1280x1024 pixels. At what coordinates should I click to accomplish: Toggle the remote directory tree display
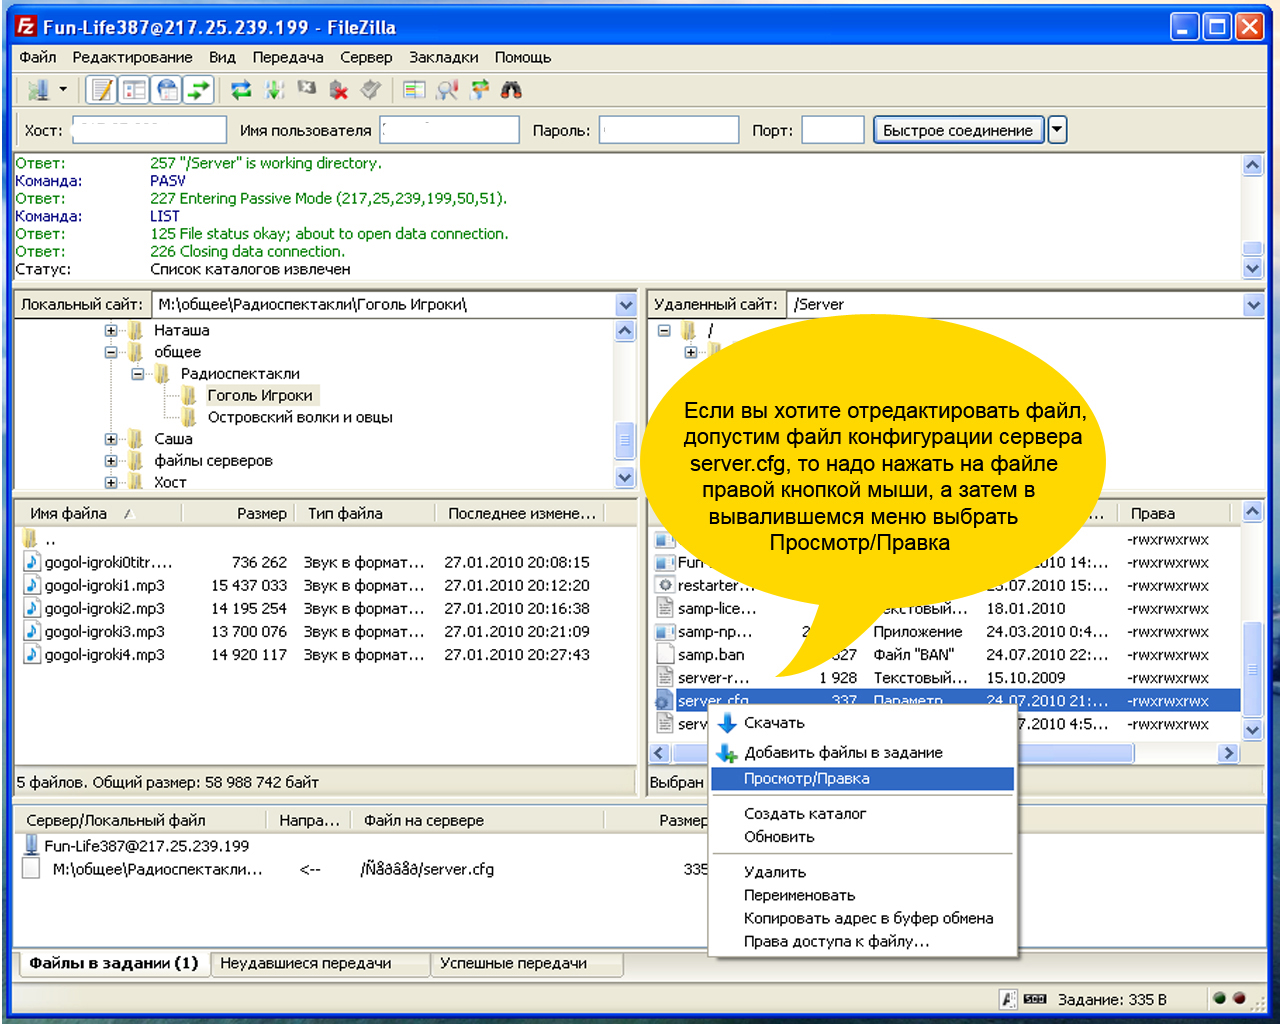167,90
